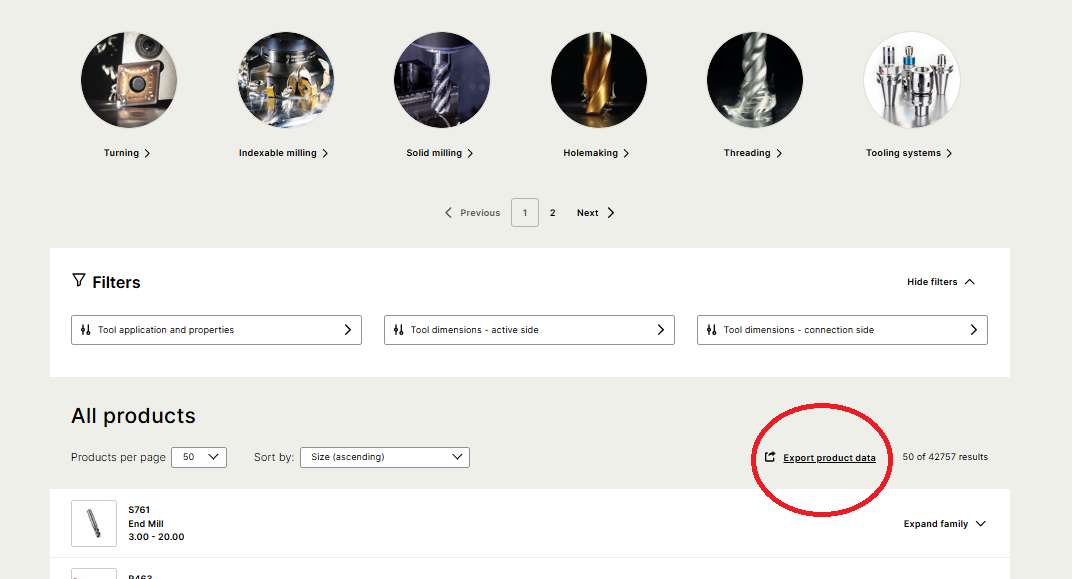Open the Threading category image
Image resolution: width=1072 pixels, height=579 pixels.
point(754,80)
